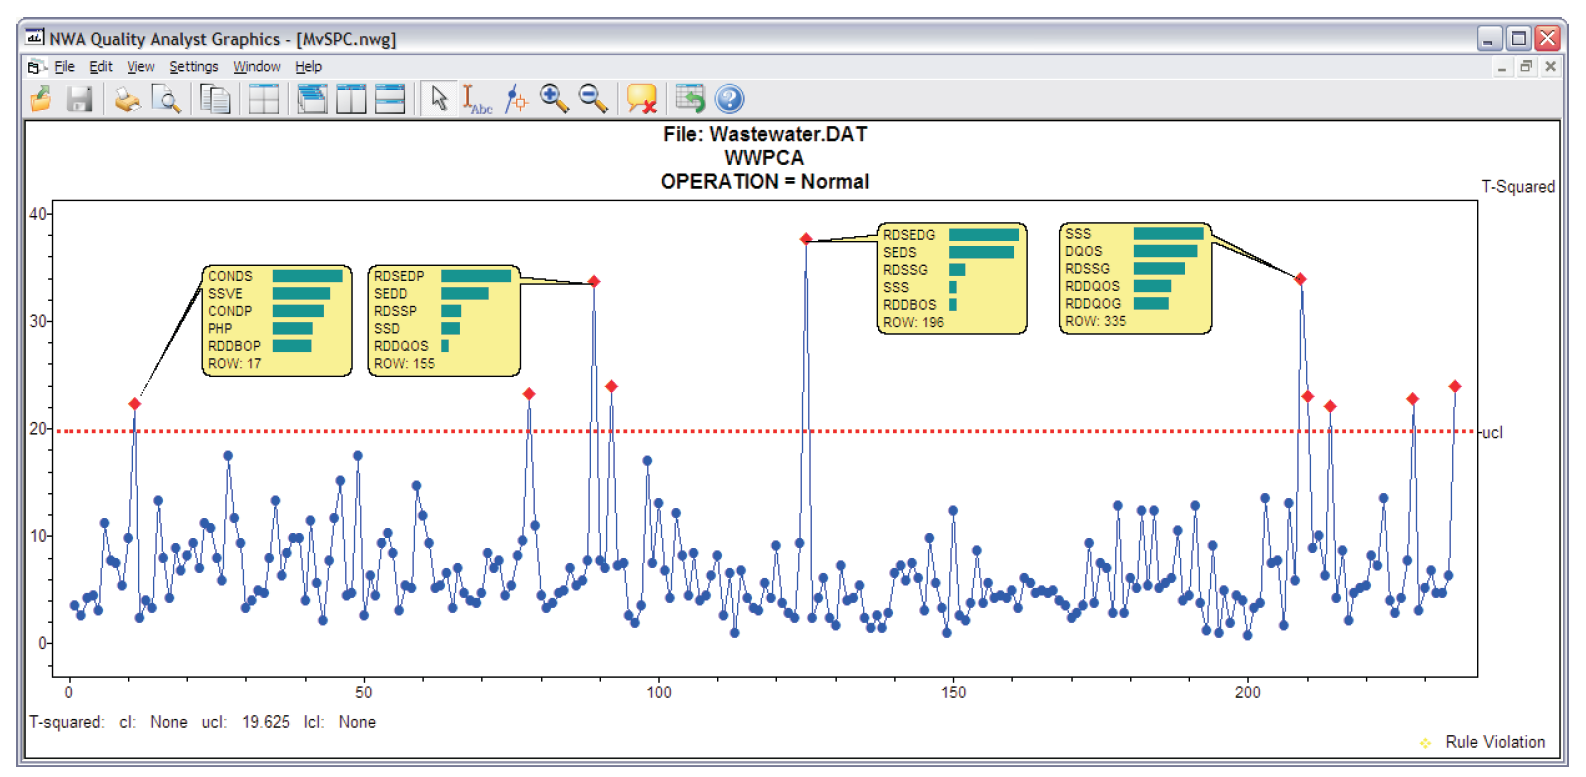
Task: Restore the inner document window
Action: pos(1526,67)
